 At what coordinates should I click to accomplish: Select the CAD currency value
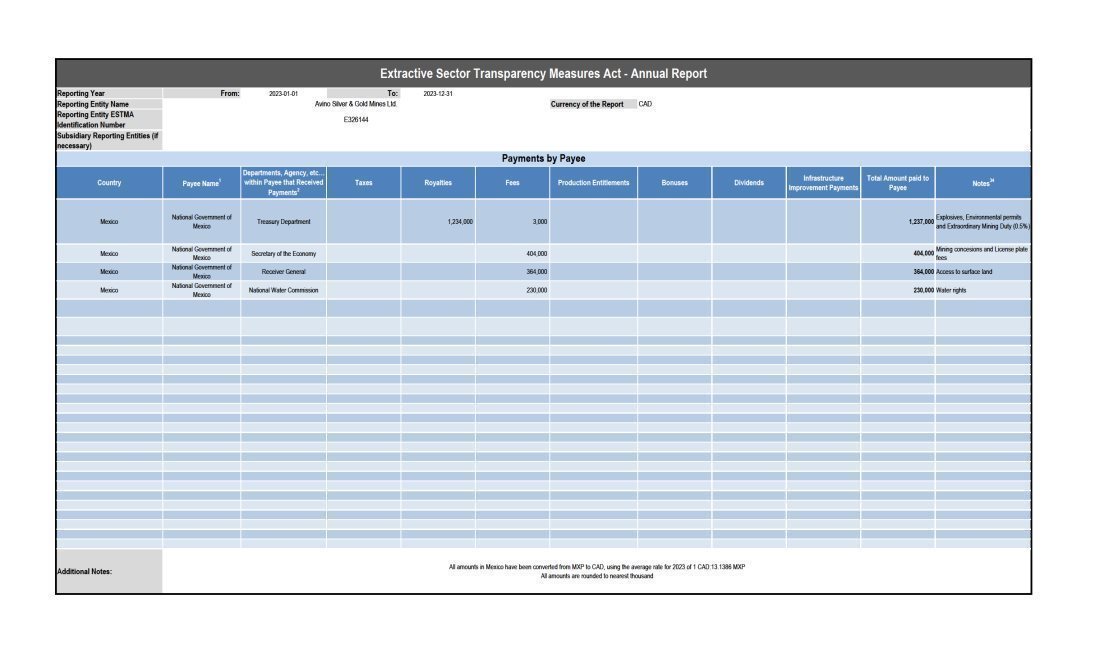[645, 104]
